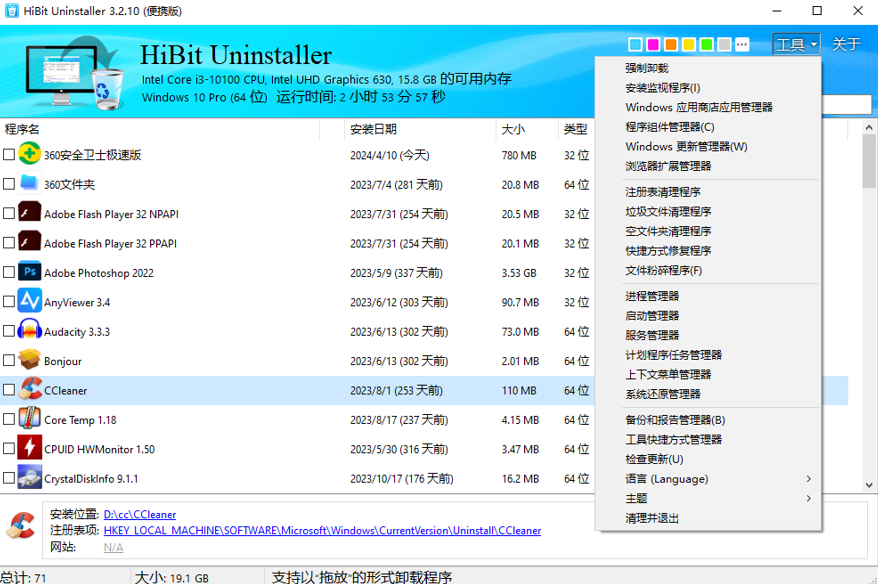Image resolution: width=878 pixels, height=584 pixels.
Task: Click the CCleaner icon in the program list
Action: tap(27, 390)
